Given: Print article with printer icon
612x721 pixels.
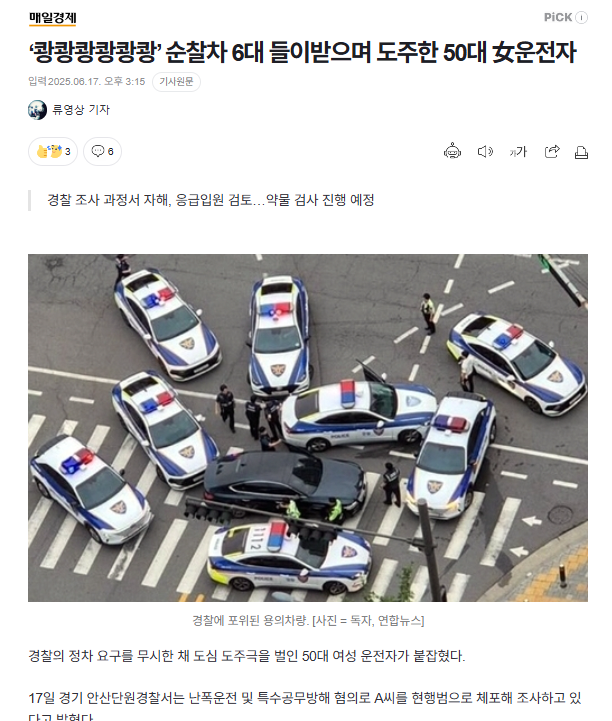Looking at the screenshot, I should point(581,152).
